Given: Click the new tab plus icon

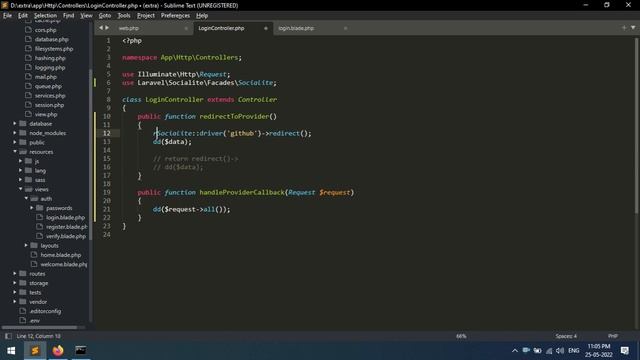Looking at the screenshot, I should (624, 28).
